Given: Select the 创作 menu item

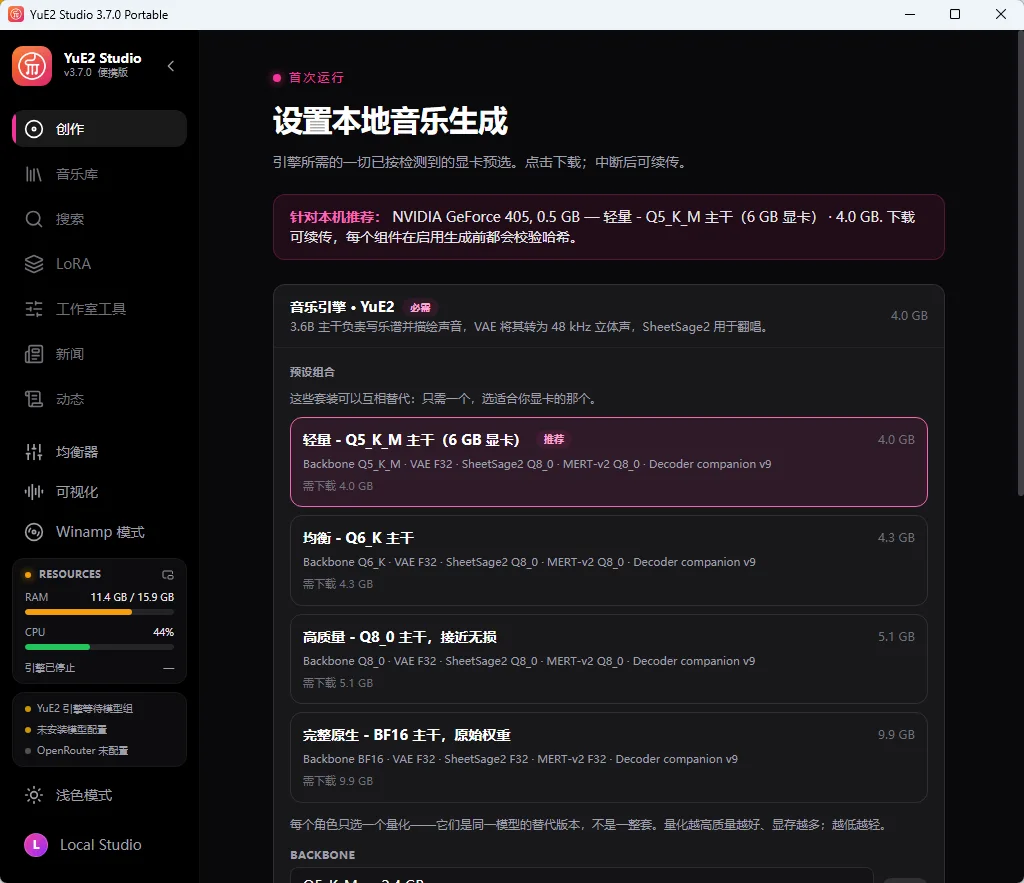Looking at the screenshot, I should pyautogui.click(x=99, y=129).
